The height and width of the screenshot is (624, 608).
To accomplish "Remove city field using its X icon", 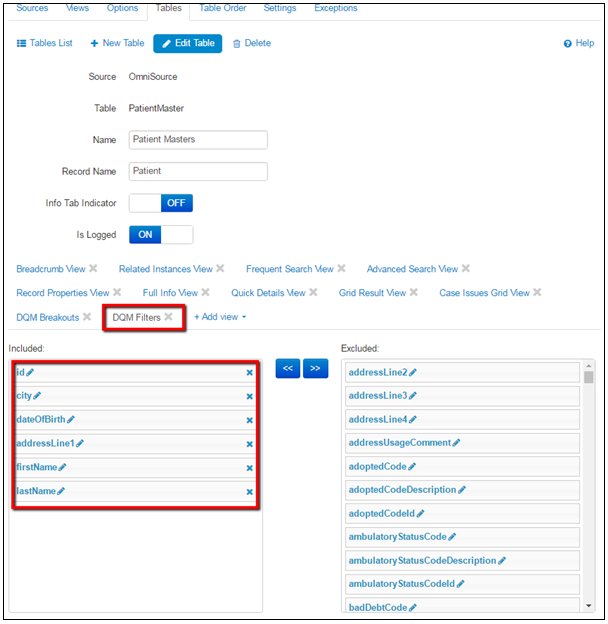I will 249,396.
